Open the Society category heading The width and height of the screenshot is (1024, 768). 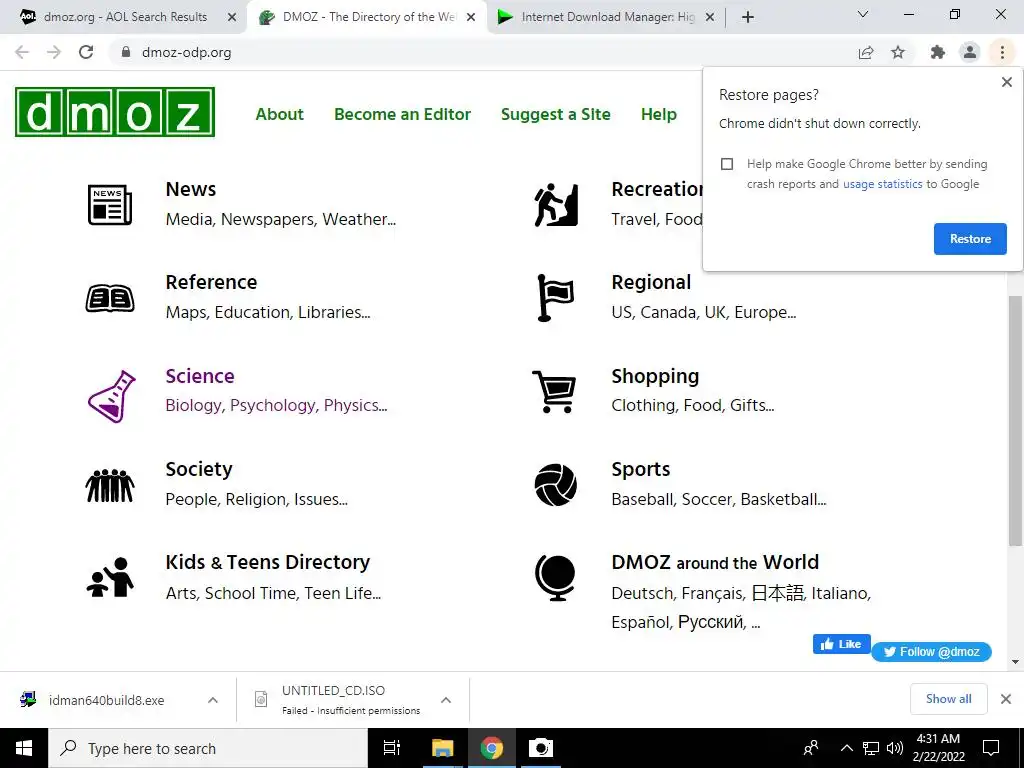click(x=199, y=470)
